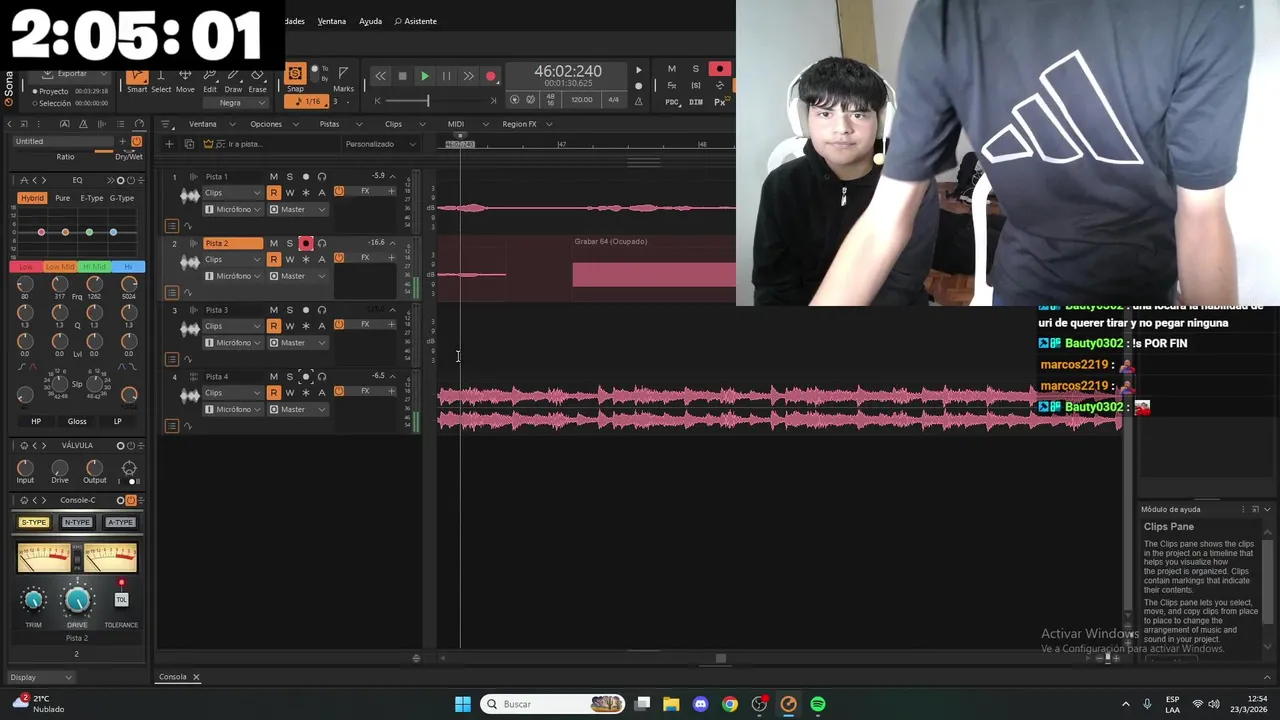Image resolution: width=1280 pixels, height=720 pixels.
Task: Select the Pista 2 track name
Action: [x=233, y=243]
